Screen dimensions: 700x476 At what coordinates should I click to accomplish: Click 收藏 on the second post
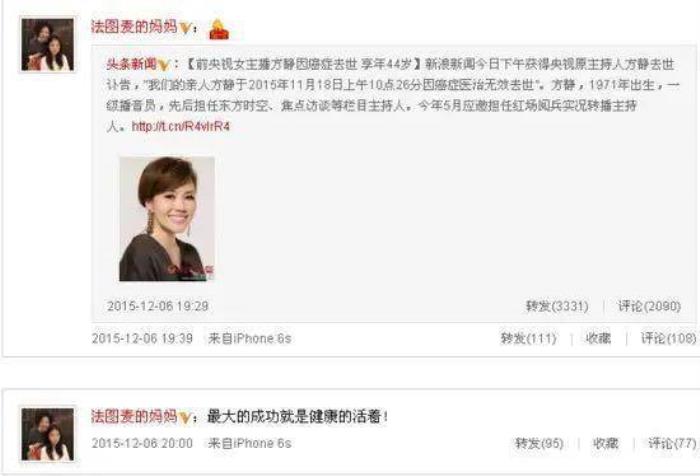click(605, 443)
